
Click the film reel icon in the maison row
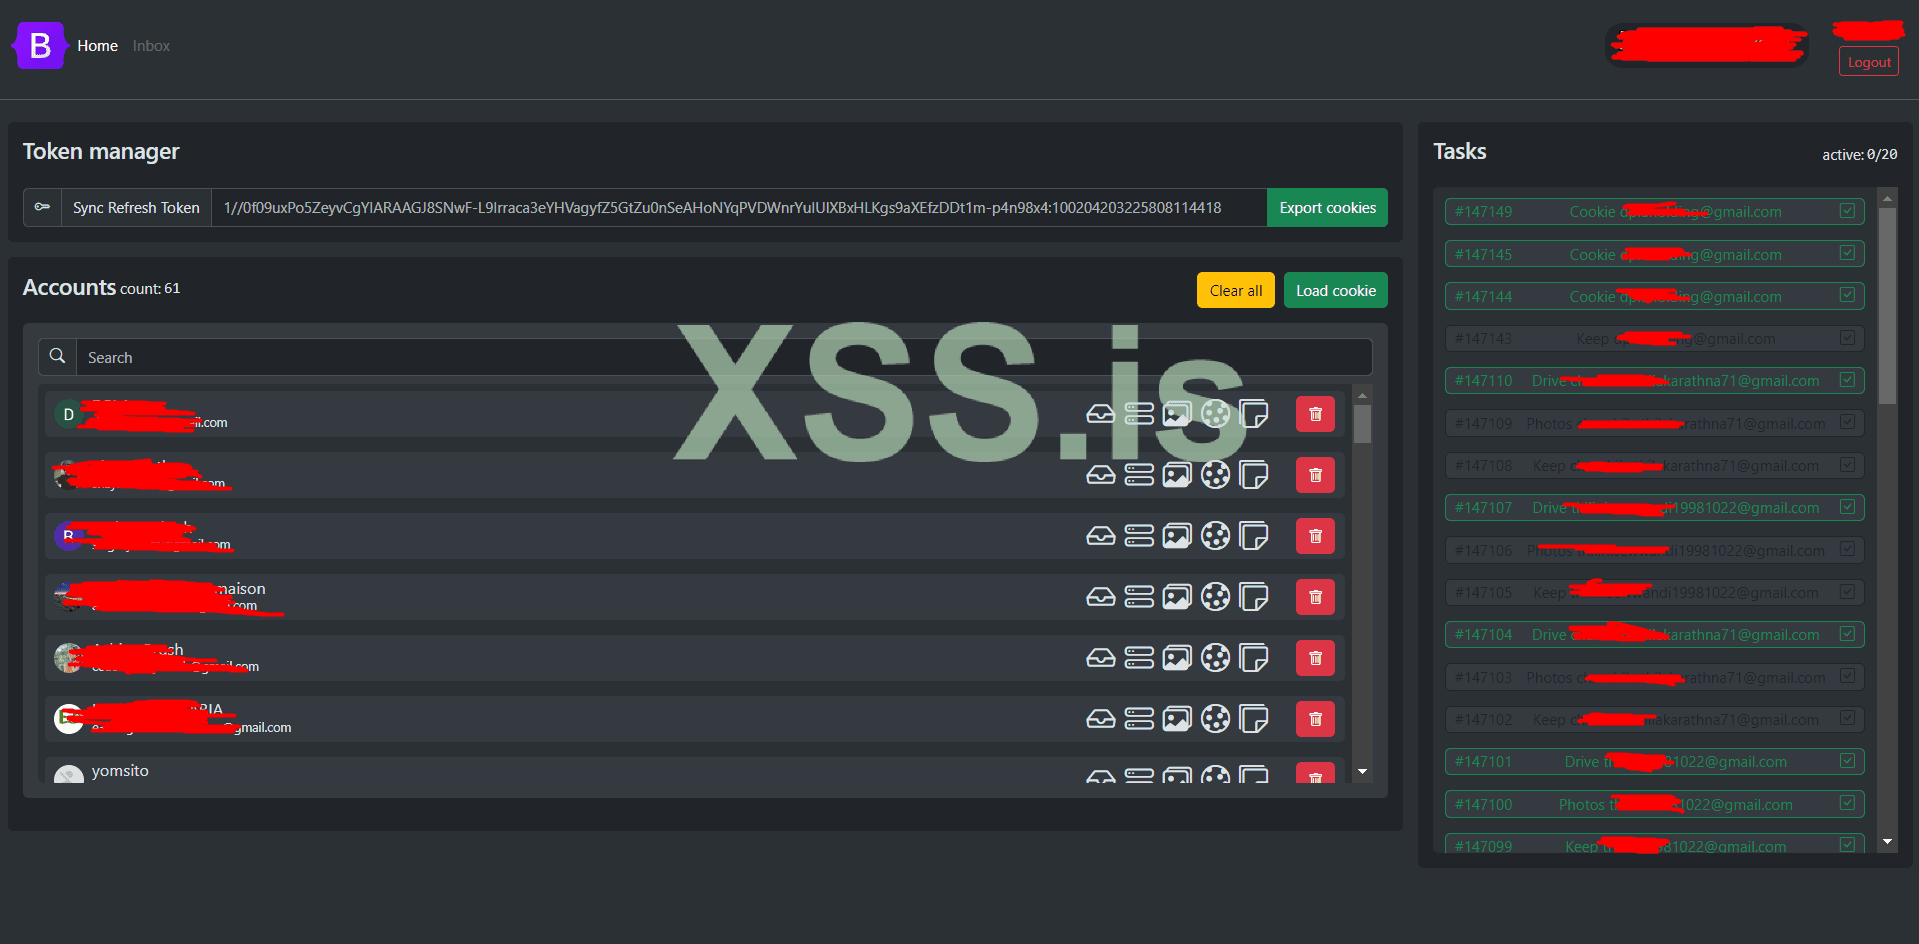pyautogui.click(x=1215, y=597)
